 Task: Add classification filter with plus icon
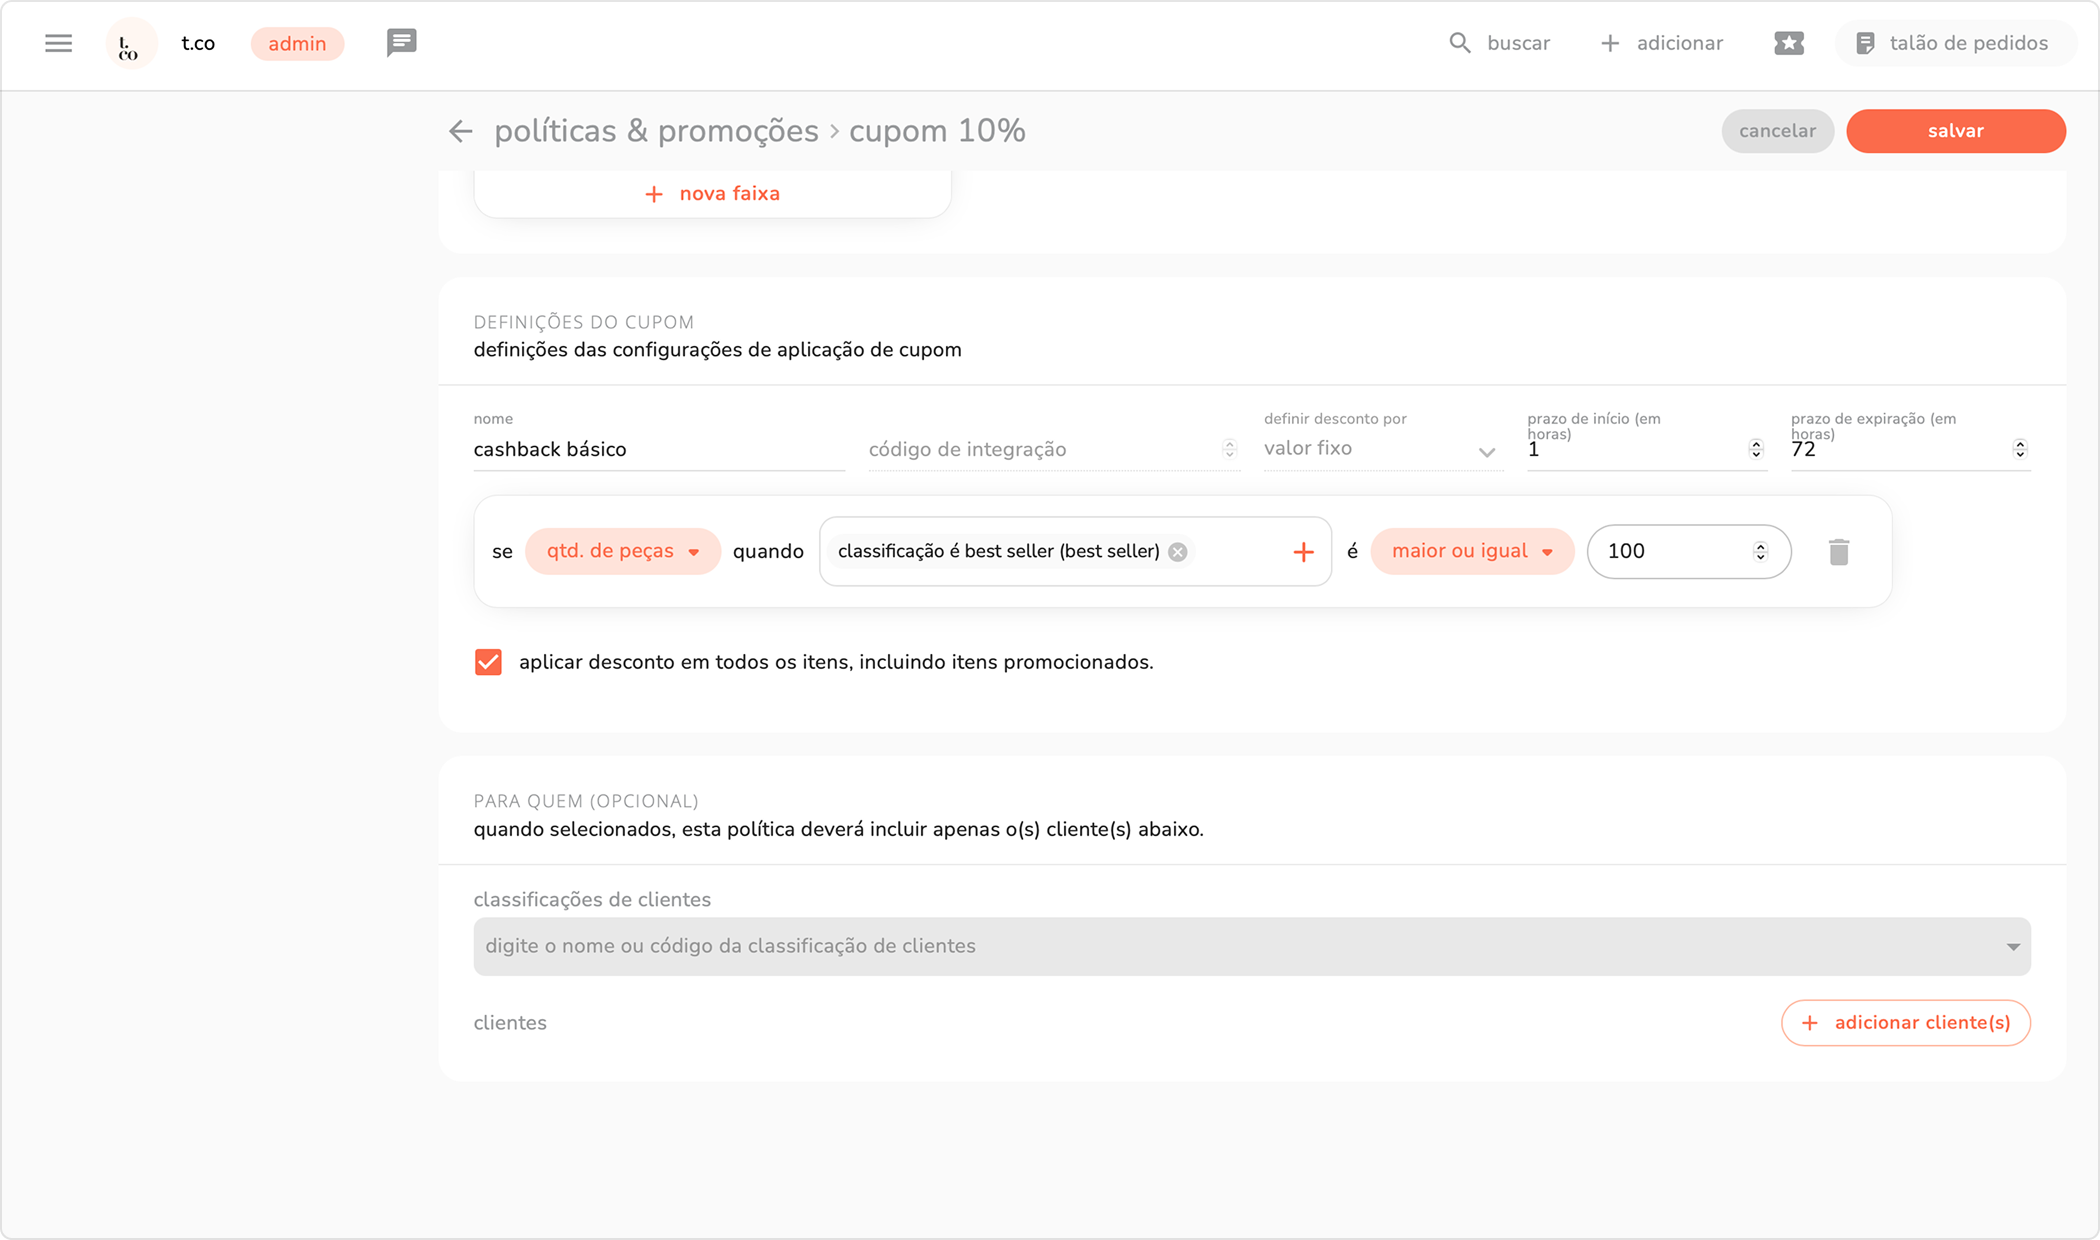coord(1302,552)
